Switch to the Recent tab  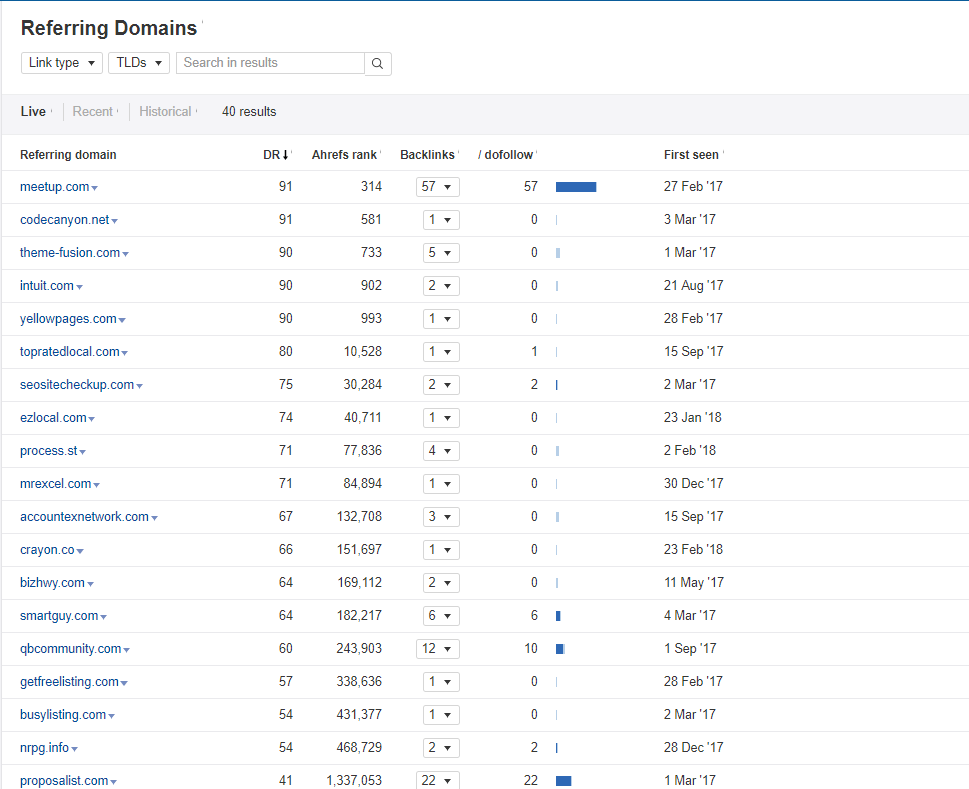pos(92,111)
